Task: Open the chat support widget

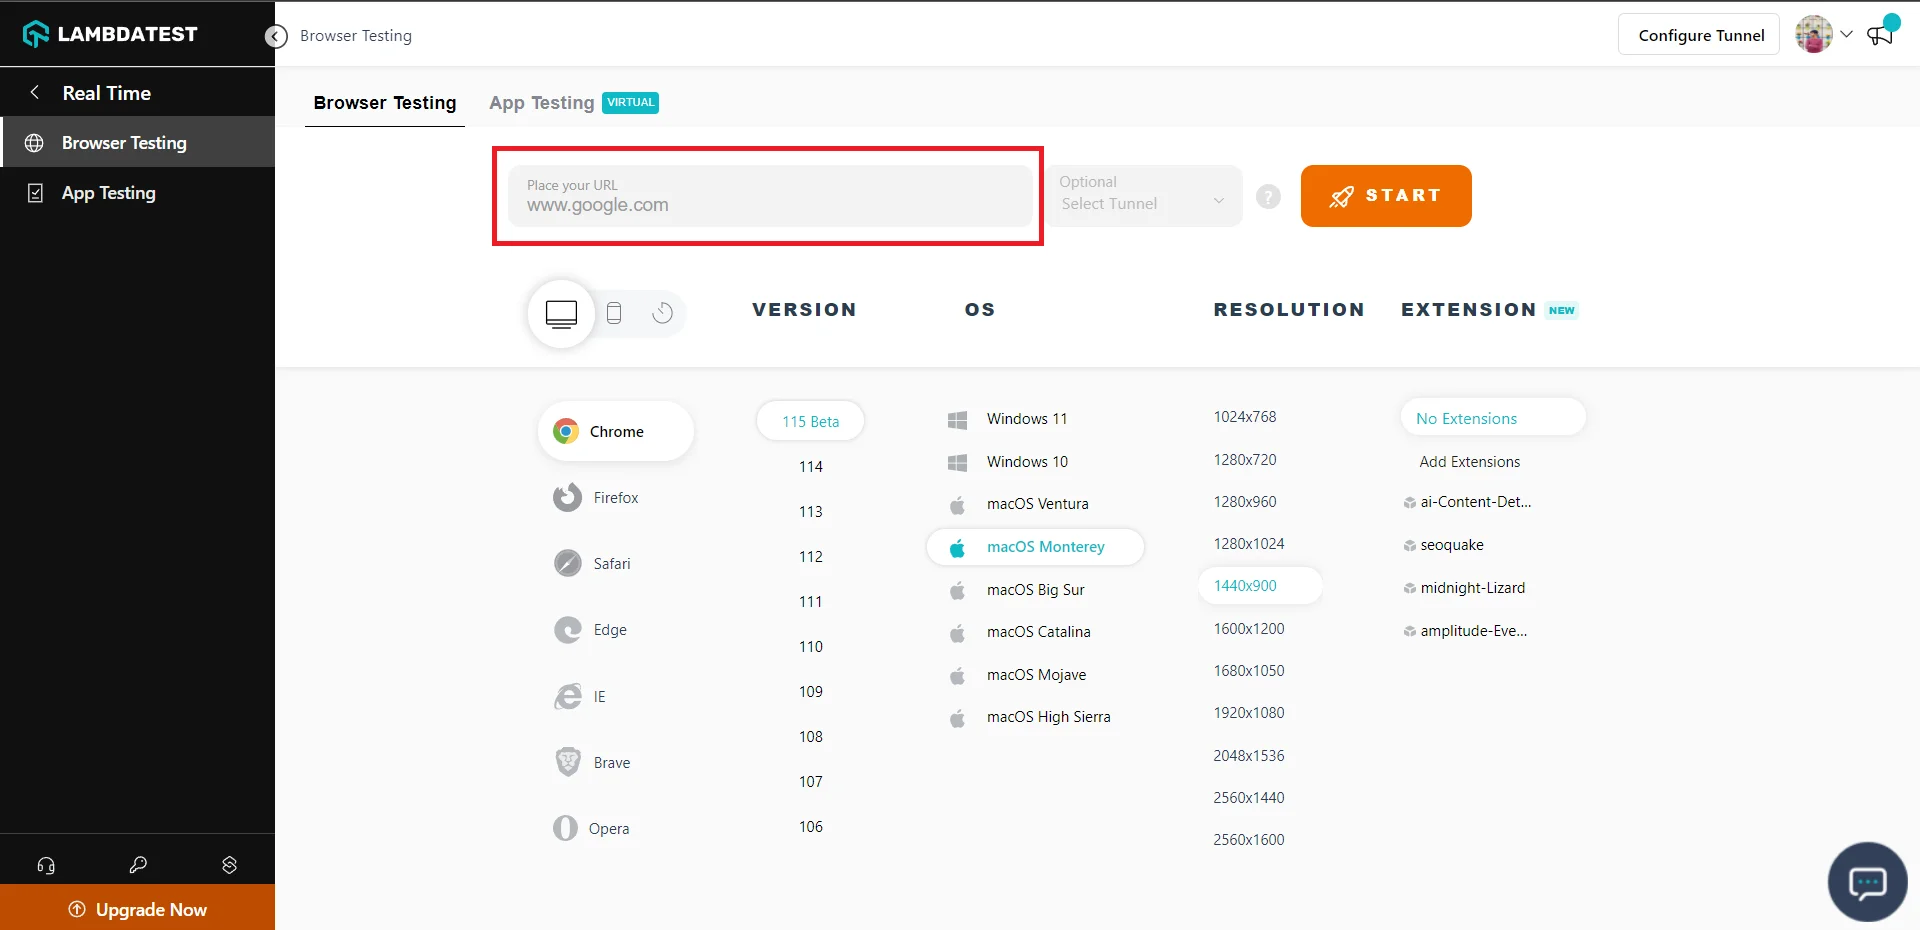Action: (x=1867, y=882)
